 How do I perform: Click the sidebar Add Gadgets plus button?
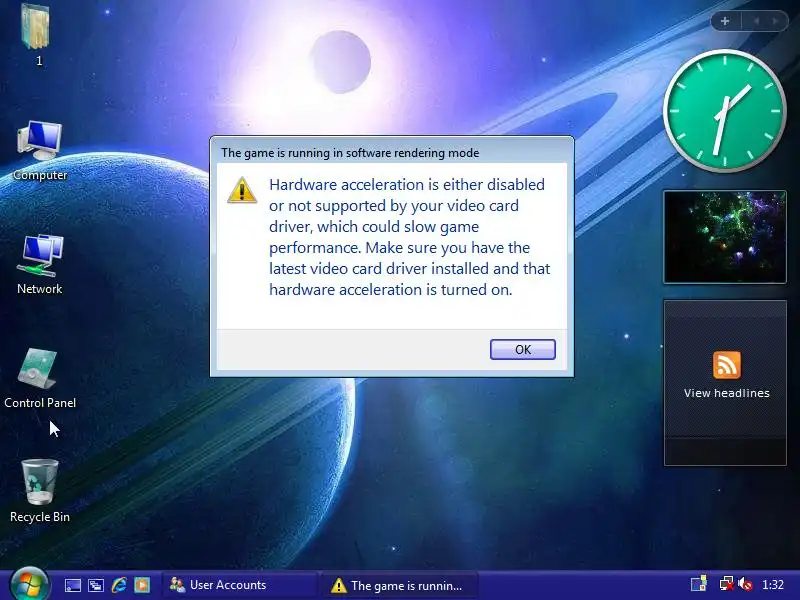click(725, 21)
